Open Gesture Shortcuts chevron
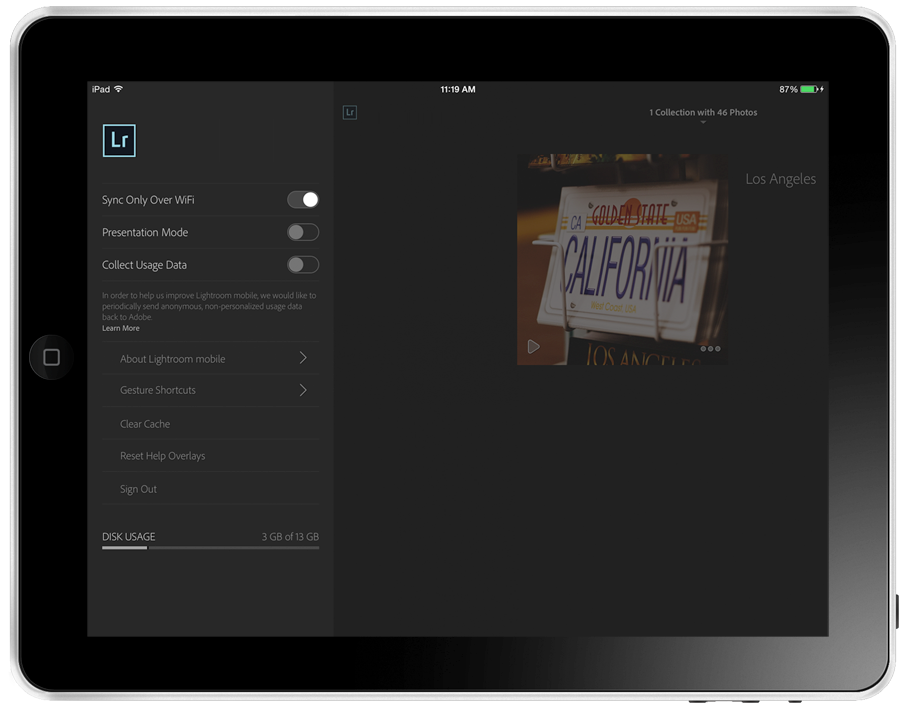The width and height of the screenshot is (900, 715). tap(303, 390)
